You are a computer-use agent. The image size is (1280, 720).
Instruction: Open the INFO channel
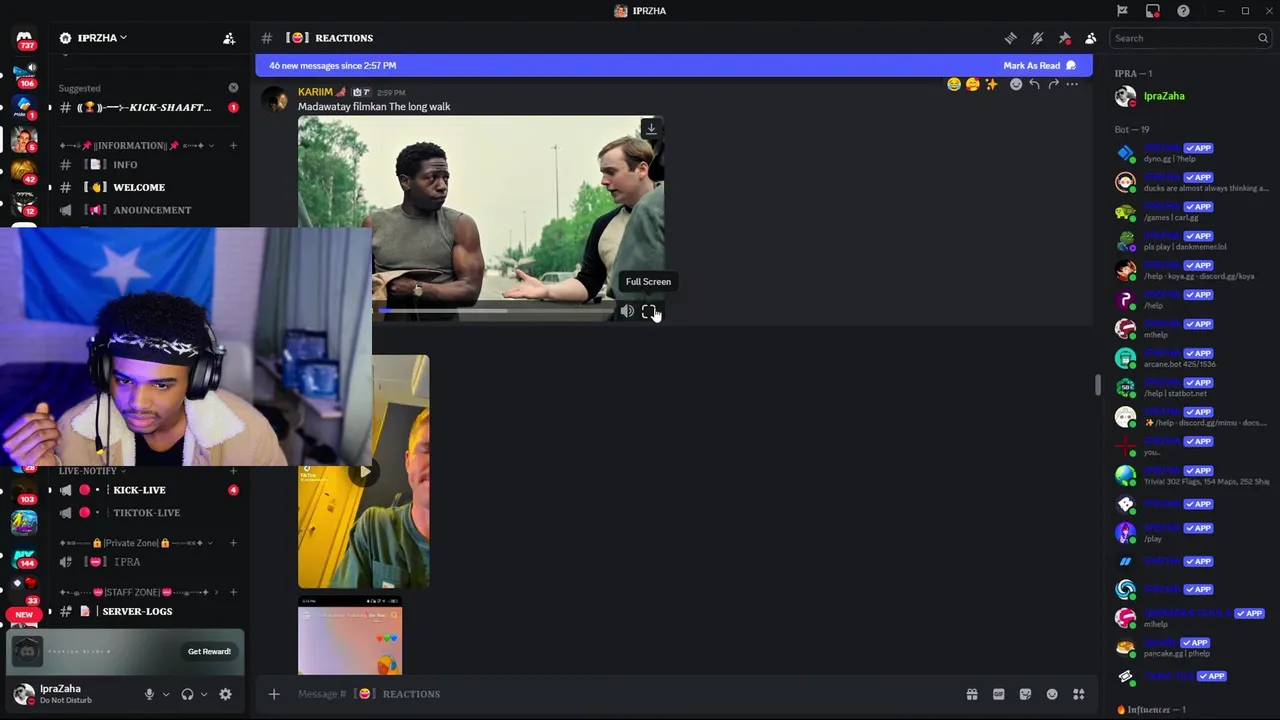(148, 165)
